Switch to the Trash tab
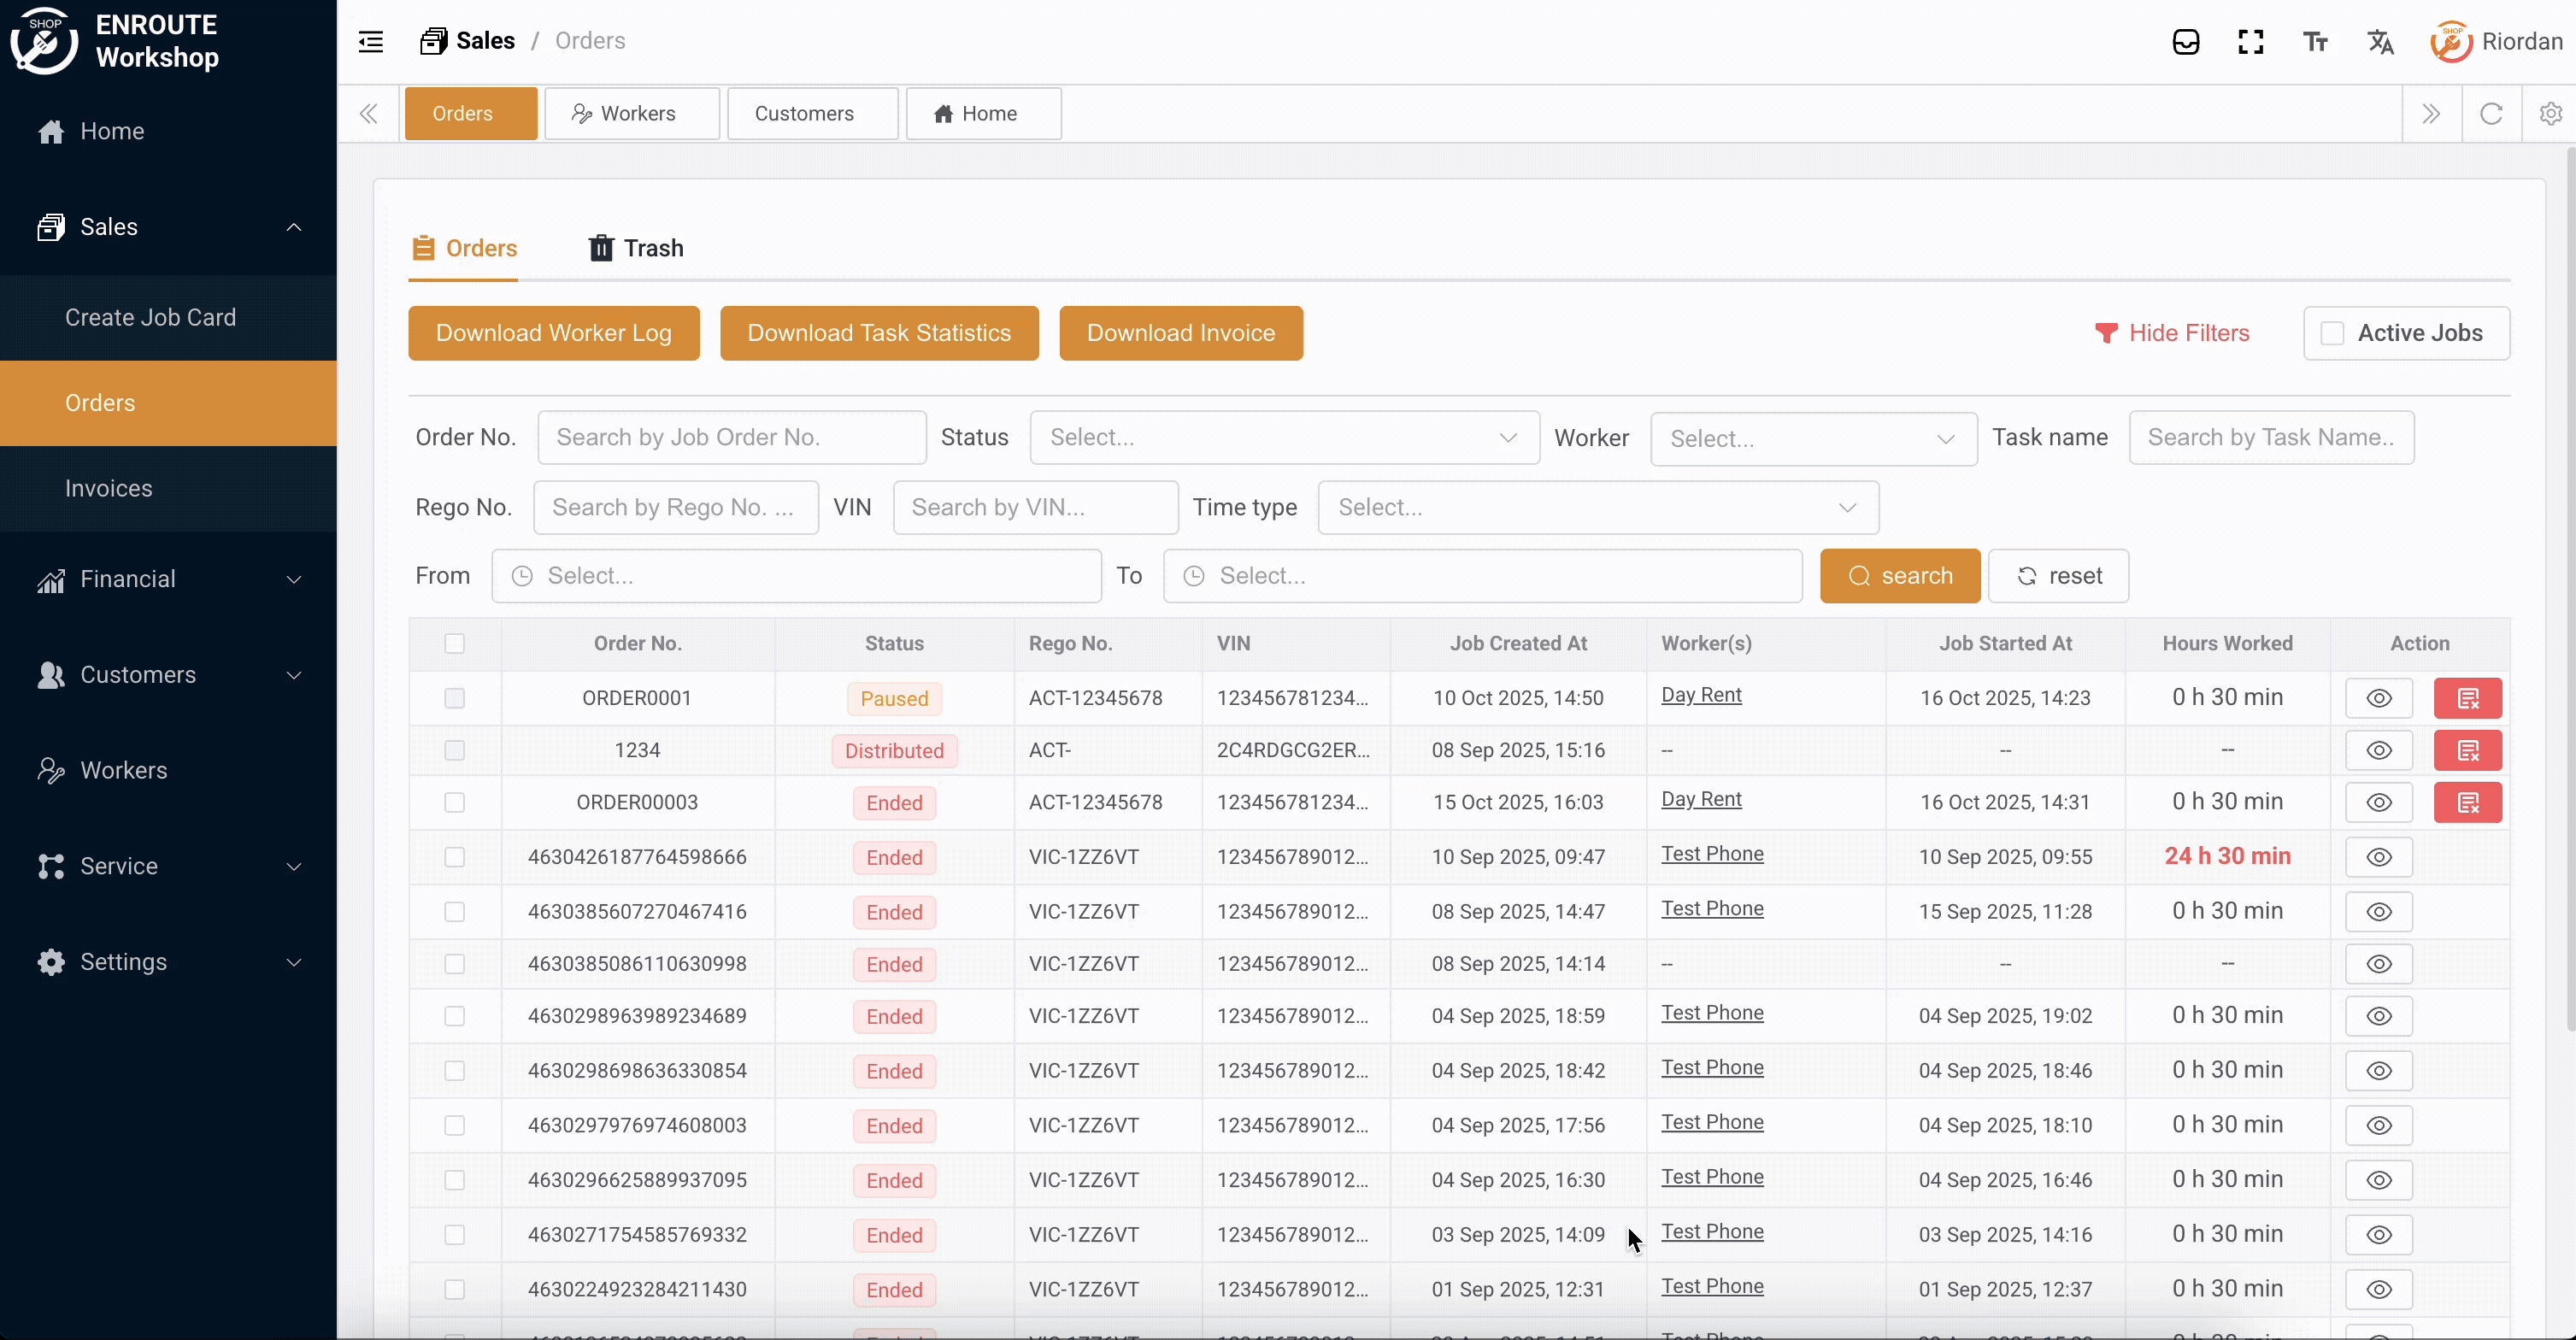Image resolution: width=2576 pixels, height=1340 pixels. click(636, 248)
